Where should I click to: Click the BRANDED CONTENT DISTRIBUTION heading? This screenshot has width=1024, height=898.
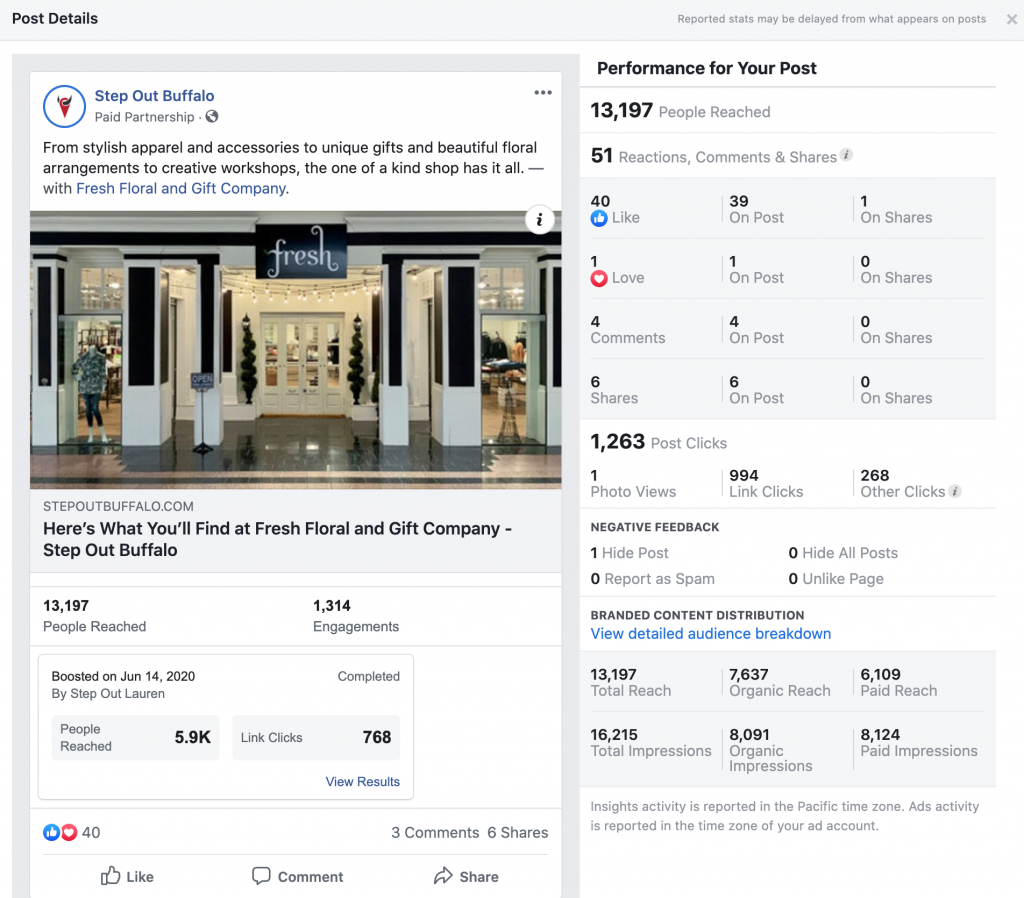[697, 615]
